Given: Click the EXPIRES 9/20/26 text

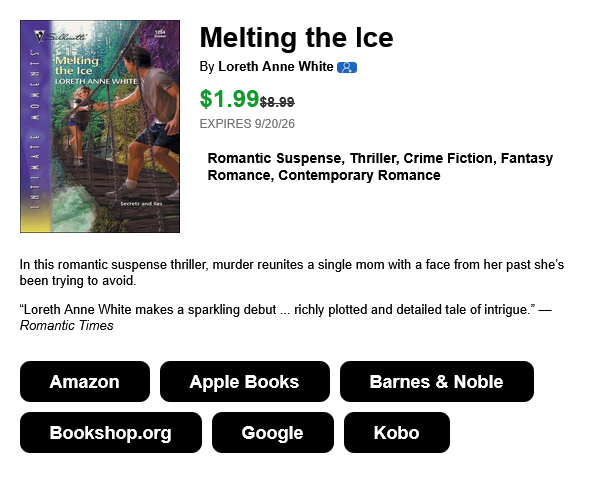Looking at the screenshot, I should click(x=247, y=124).
